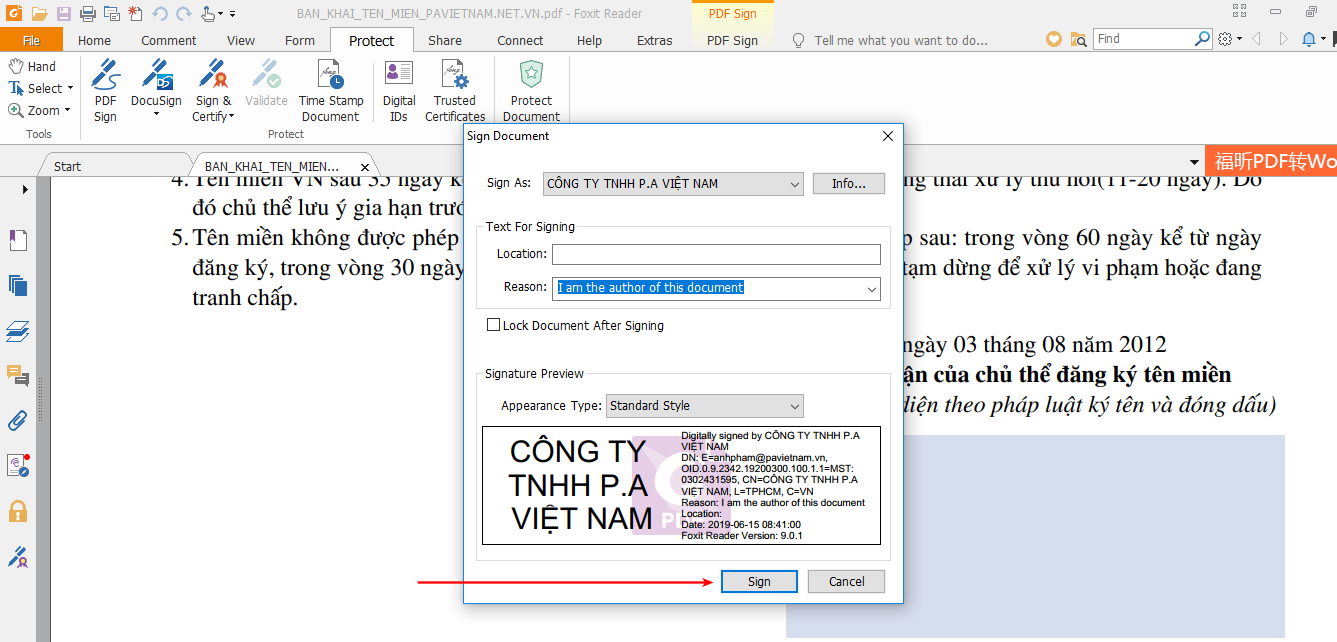Viewport: 1337px width, 642px height.
Task: Open the File menu
Action: [x=31, y=40]
